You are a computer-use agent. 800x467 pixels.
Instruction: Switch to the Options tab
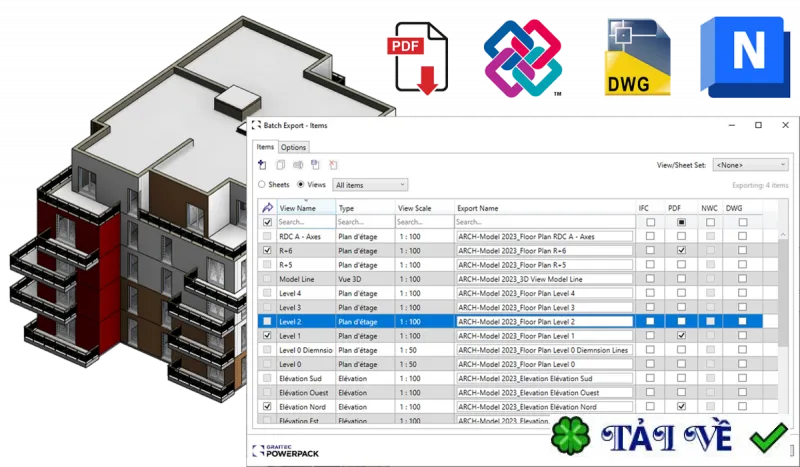(x=293, y=147)
